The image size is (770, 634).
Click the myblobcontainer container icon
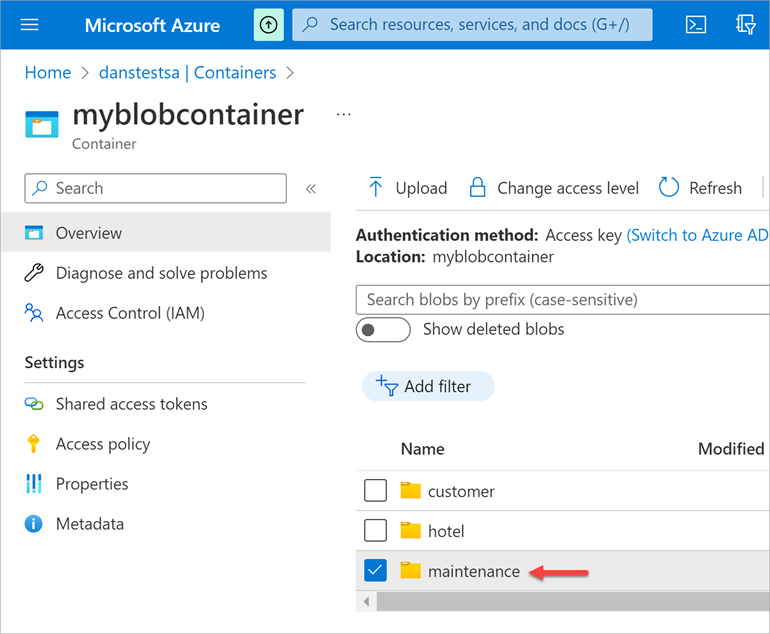click(x=42, y=124)
